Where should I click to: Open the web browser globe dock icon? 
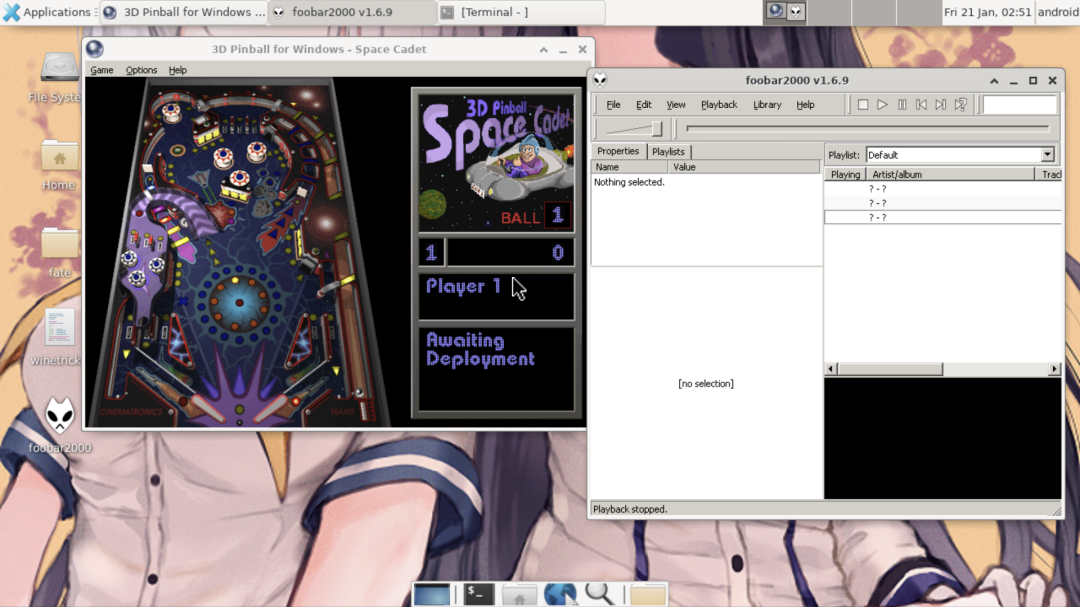pos(560,594)
